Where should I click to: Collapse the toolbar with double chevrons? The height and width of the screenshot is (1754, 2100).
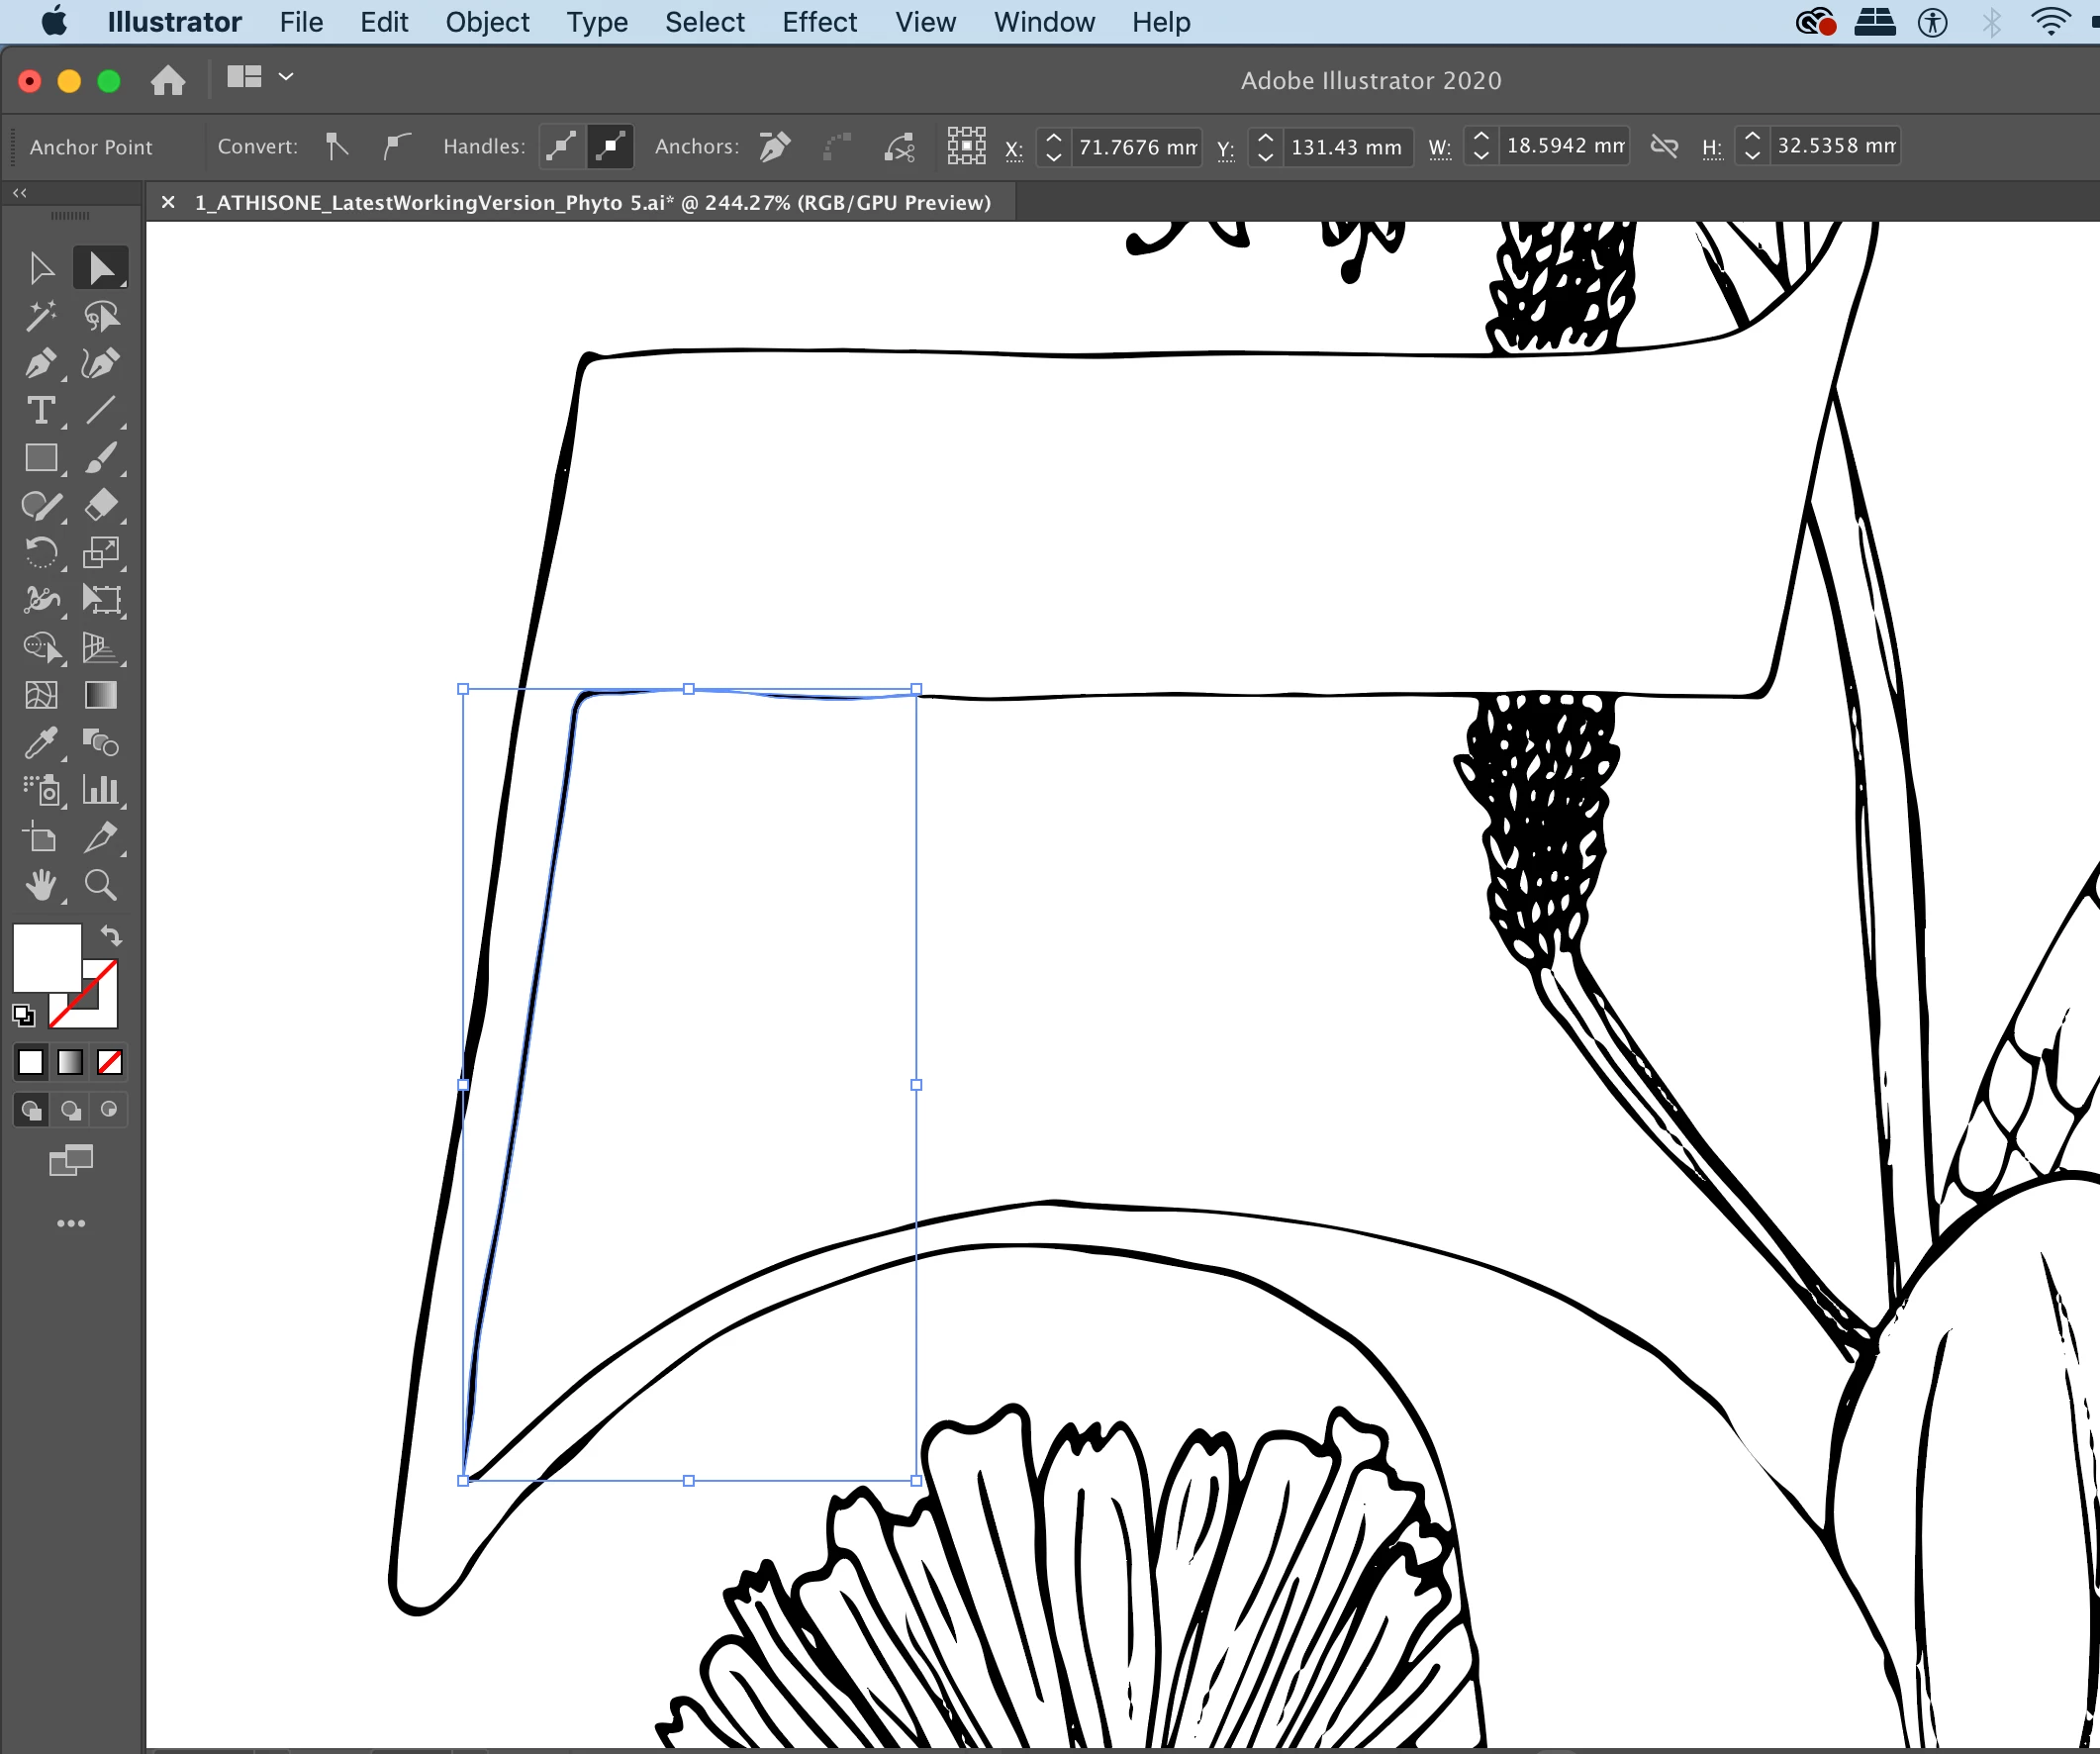pos(20,192)
